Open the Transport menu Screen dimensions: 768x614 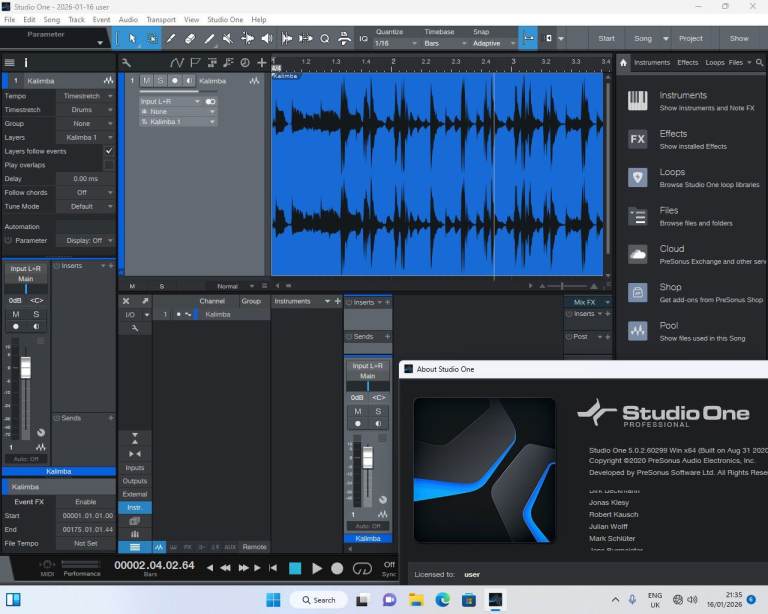(x=160, y=19)
